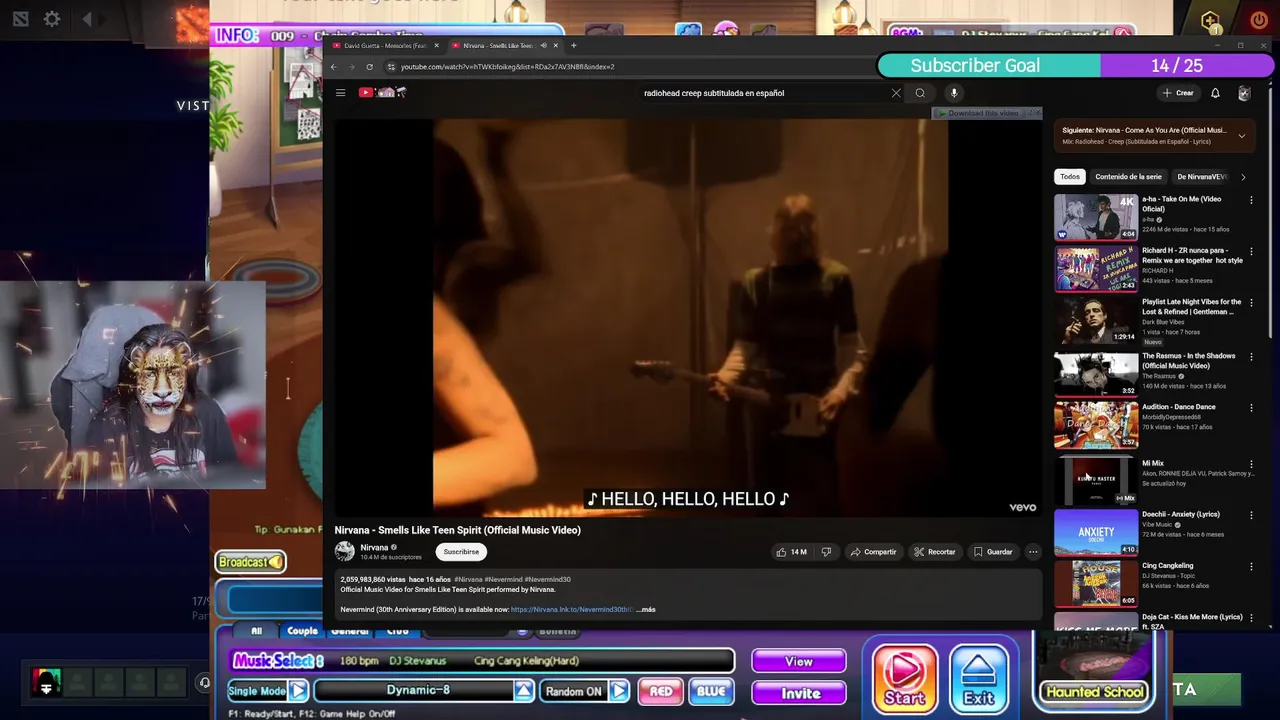Screen dimensions: 1280x720
Task: Click the Guardar save button
Action: [993, 552]
